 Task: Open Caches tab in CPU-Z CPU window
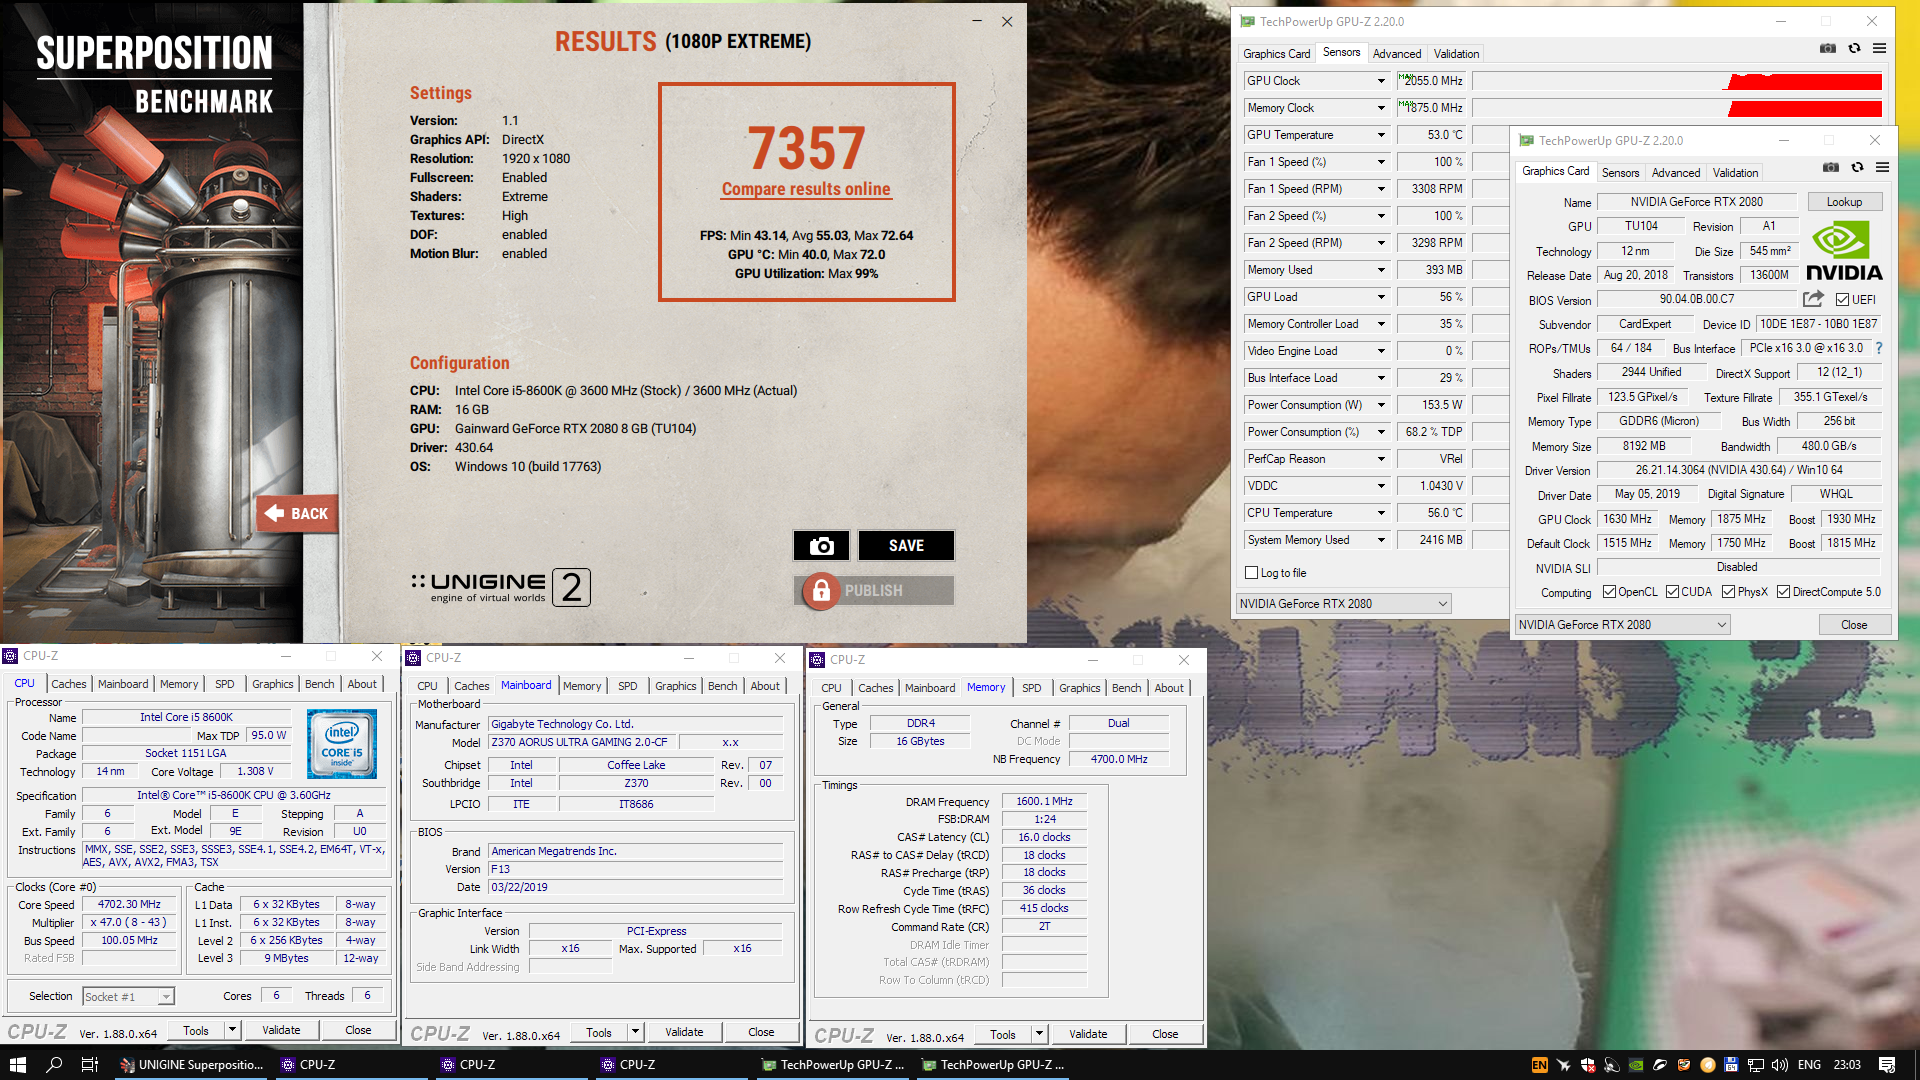(x=69, y=684)
